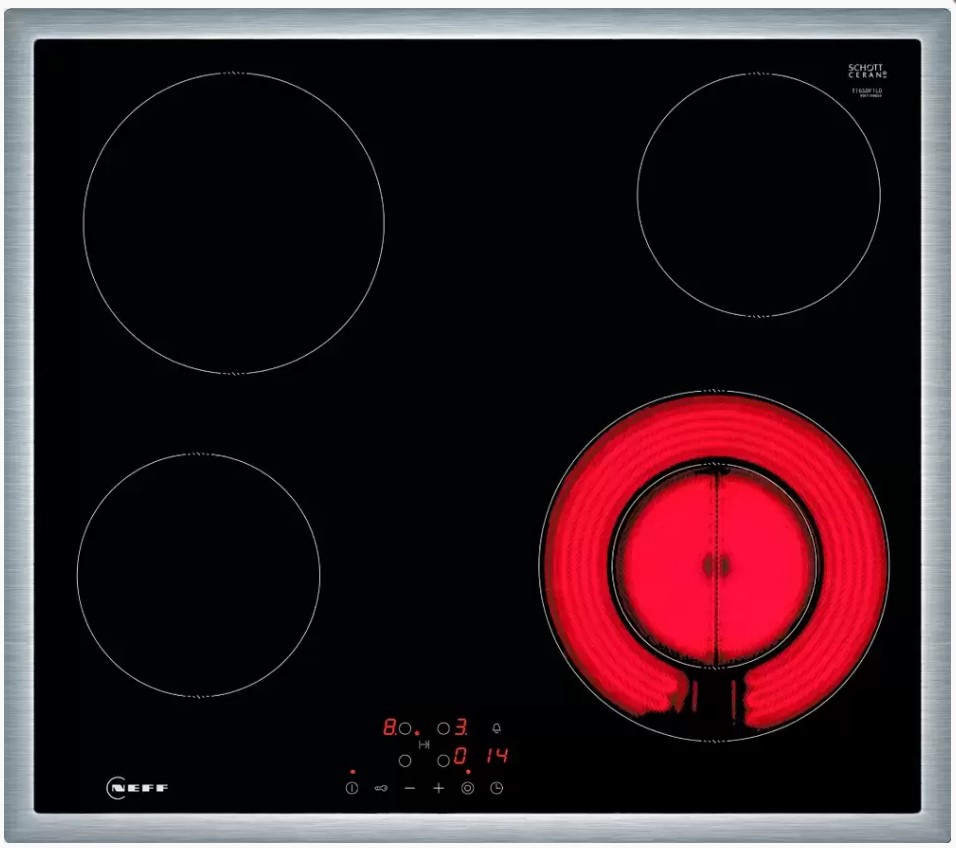Click the glowing red inner heating ring
Screen dimensions: 956x848
[x=716, y=566]
